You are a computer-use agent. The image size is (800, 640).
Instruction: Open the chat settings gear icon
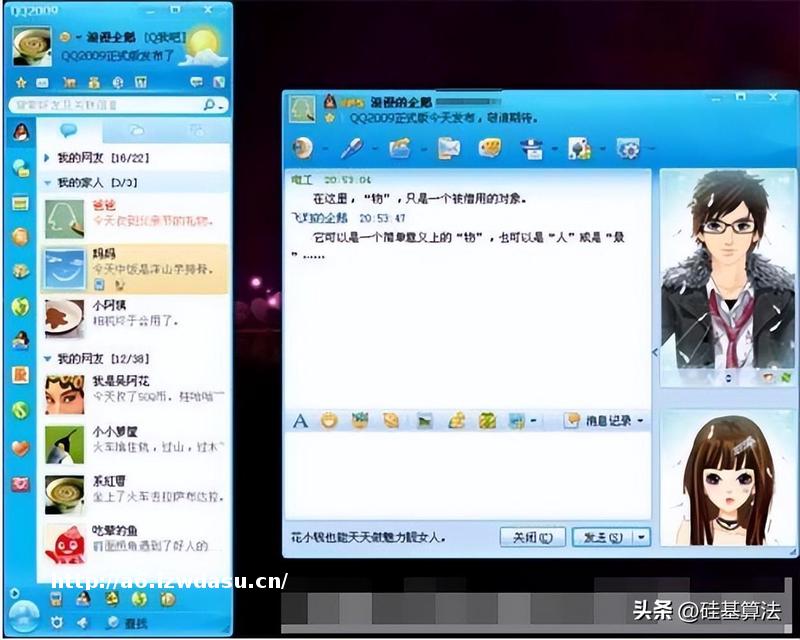[x=628, y=149]
